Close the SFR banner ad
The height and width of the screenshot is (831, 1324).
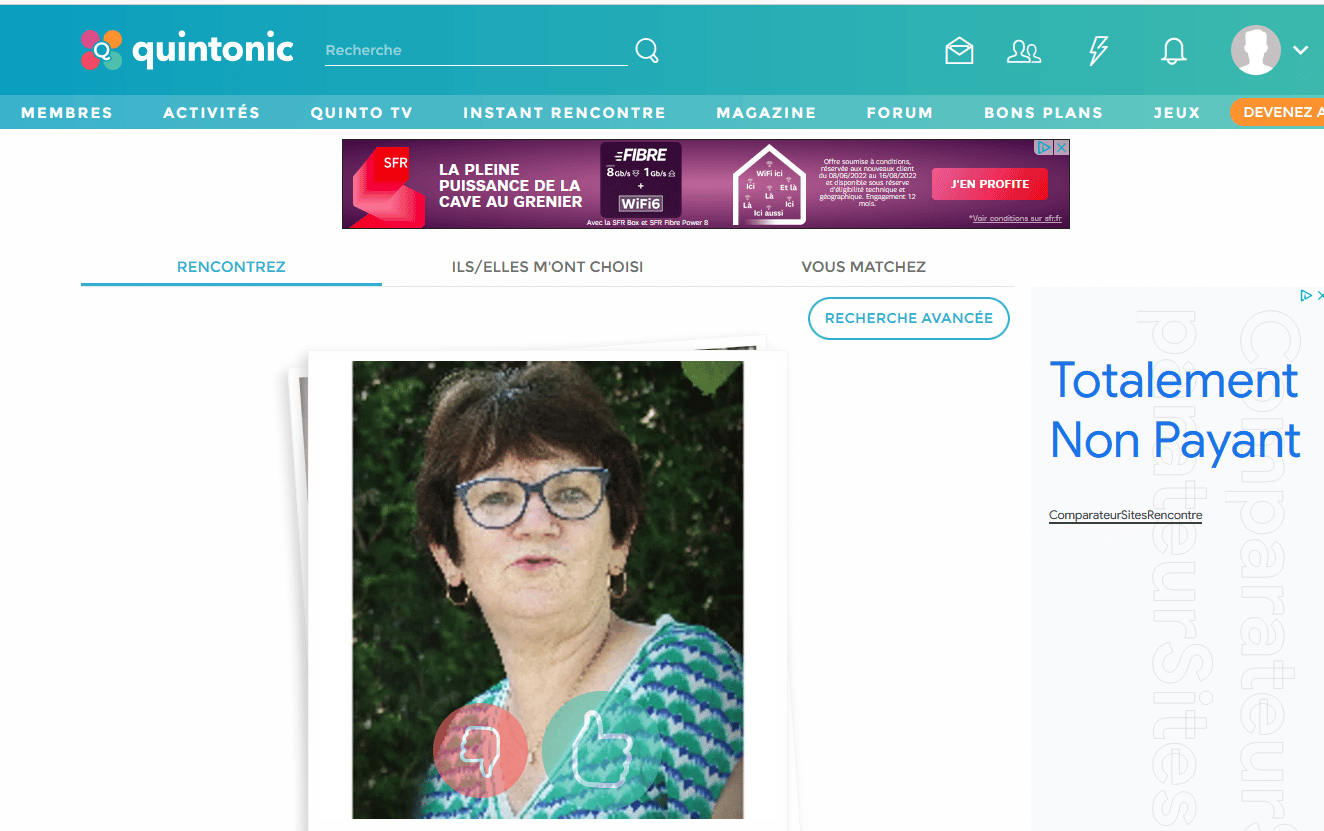pyautogui.click(x=1062, y=147)
